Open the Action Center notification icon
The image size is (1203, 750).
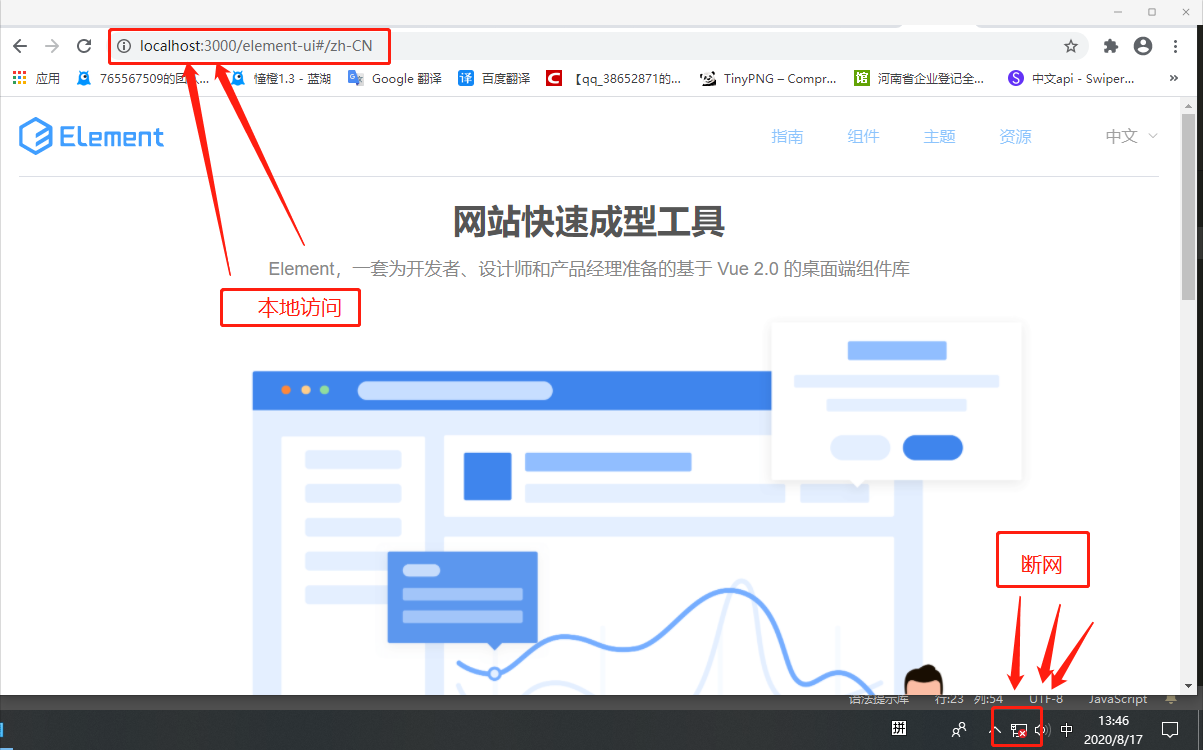(x=1170, y=729)
